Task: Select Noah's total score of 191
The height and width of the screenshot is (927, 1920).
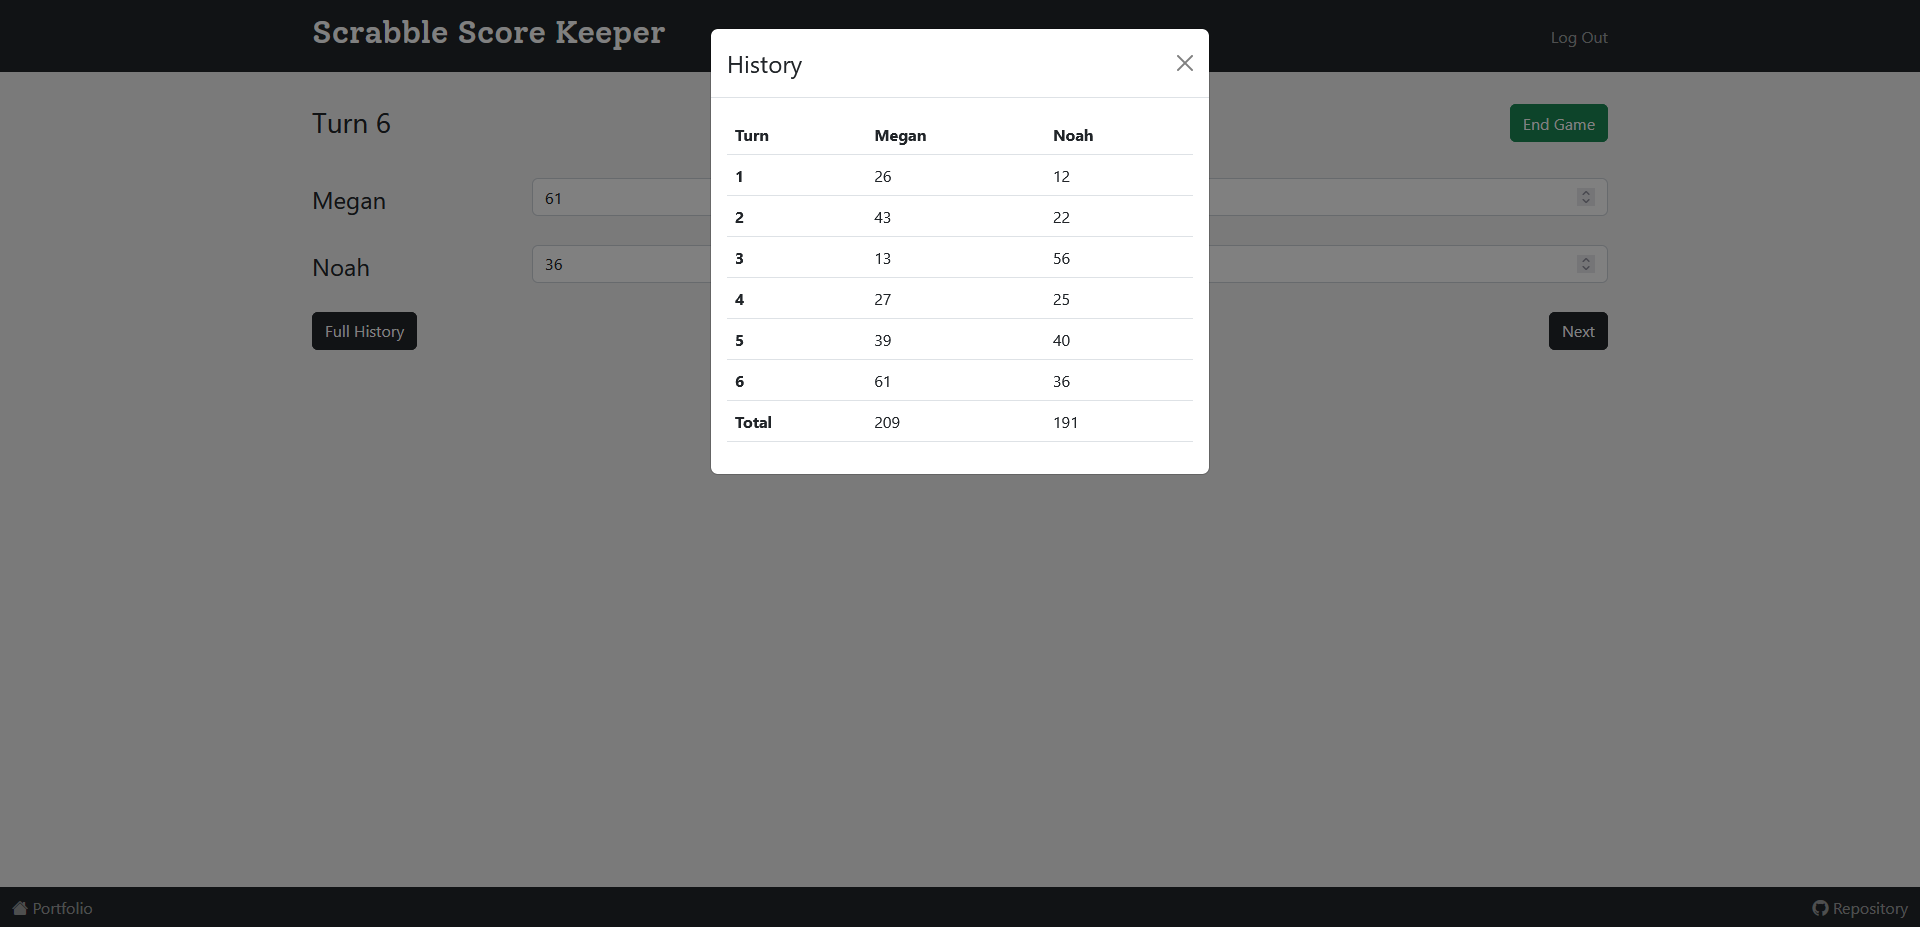Action: [1065, 423]
